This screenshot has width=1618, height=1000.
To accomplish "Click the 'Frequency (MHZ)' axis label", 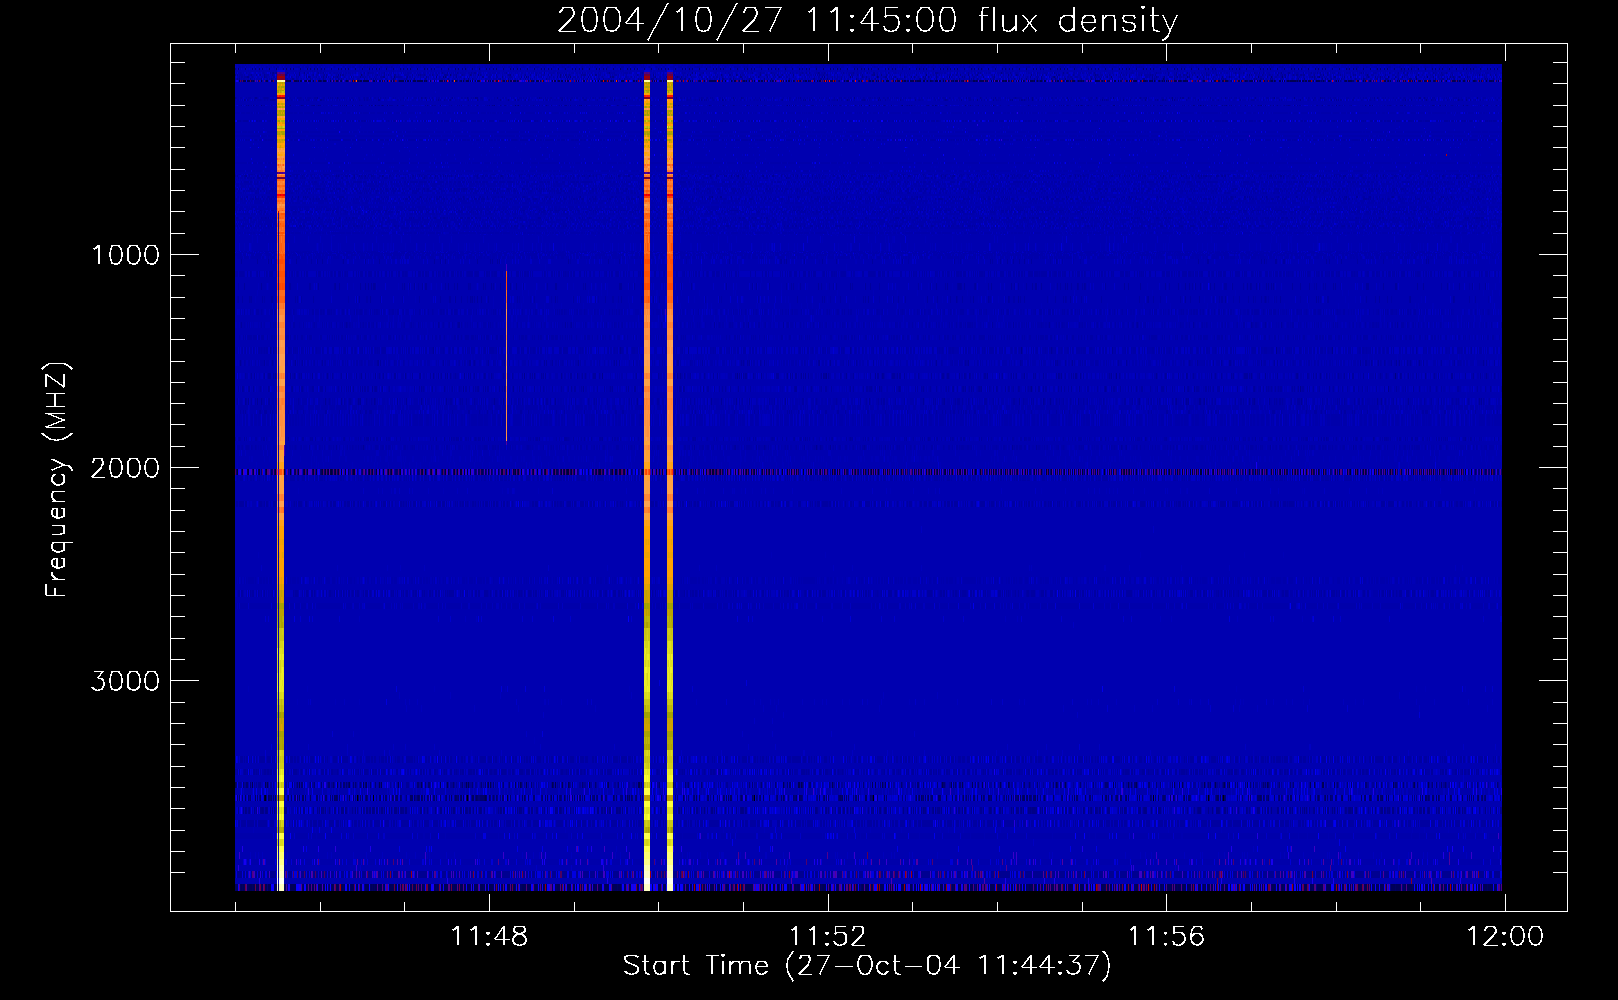I will [x=57, y=480].
